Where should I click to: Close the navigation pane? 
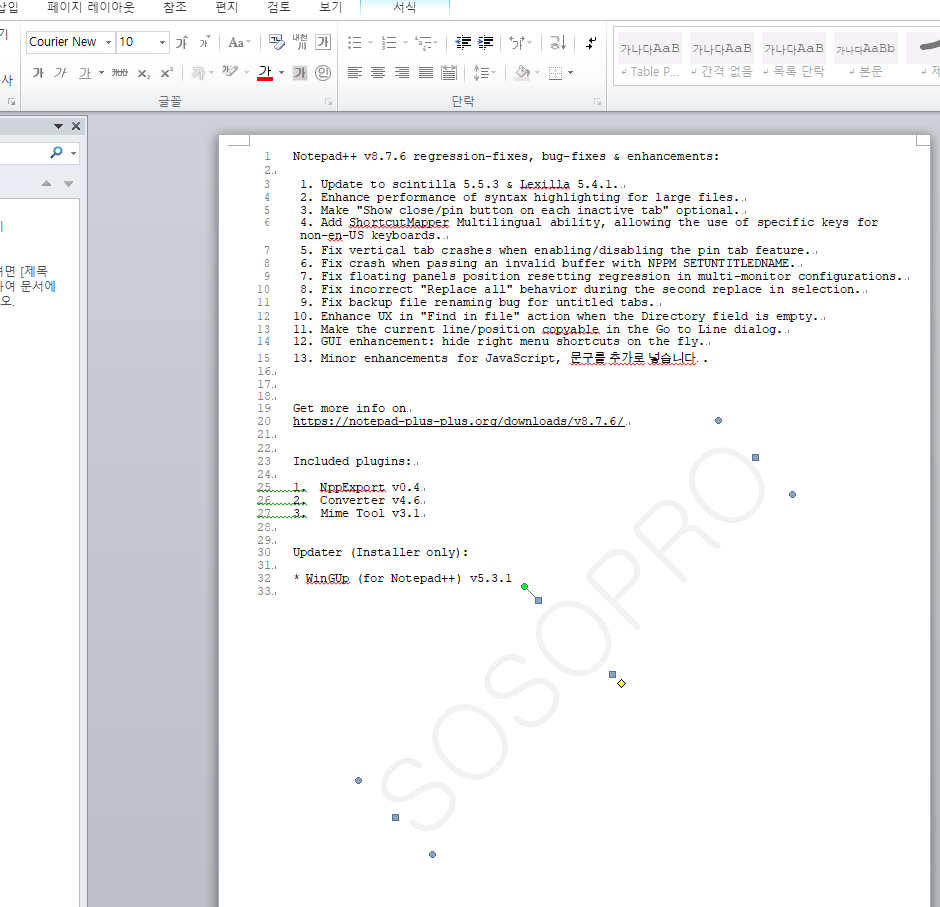click(x=76, y=126)
